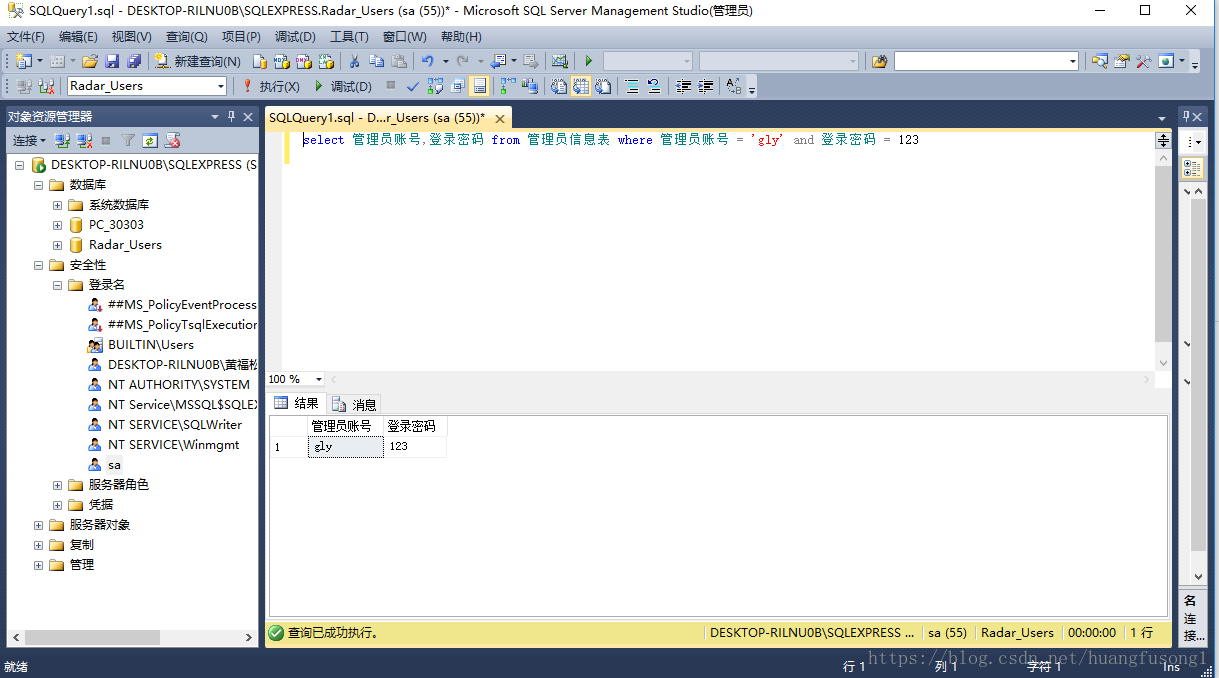Click the gly cell in results grid

point(345,447)
